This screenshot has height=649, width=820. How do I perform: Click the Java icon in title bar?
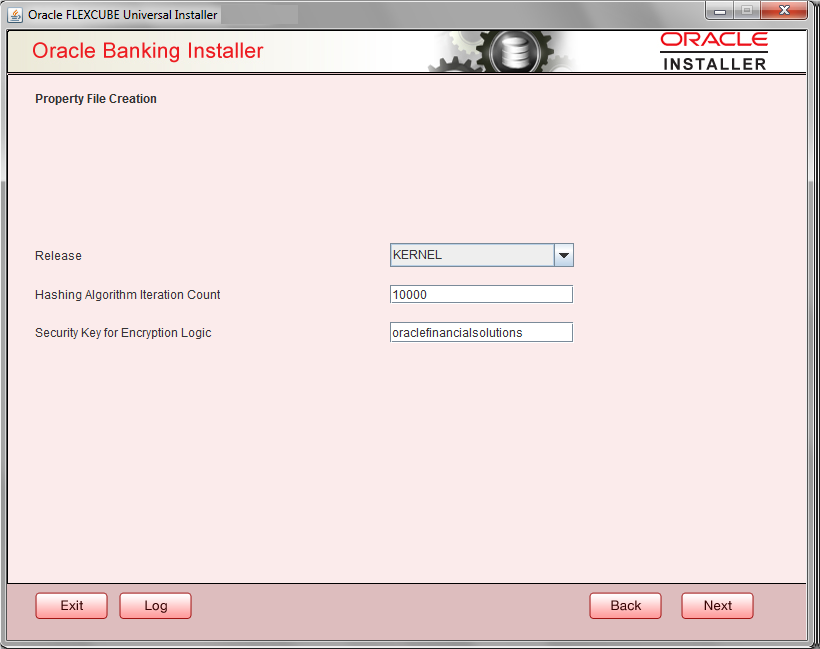[15, 15]
